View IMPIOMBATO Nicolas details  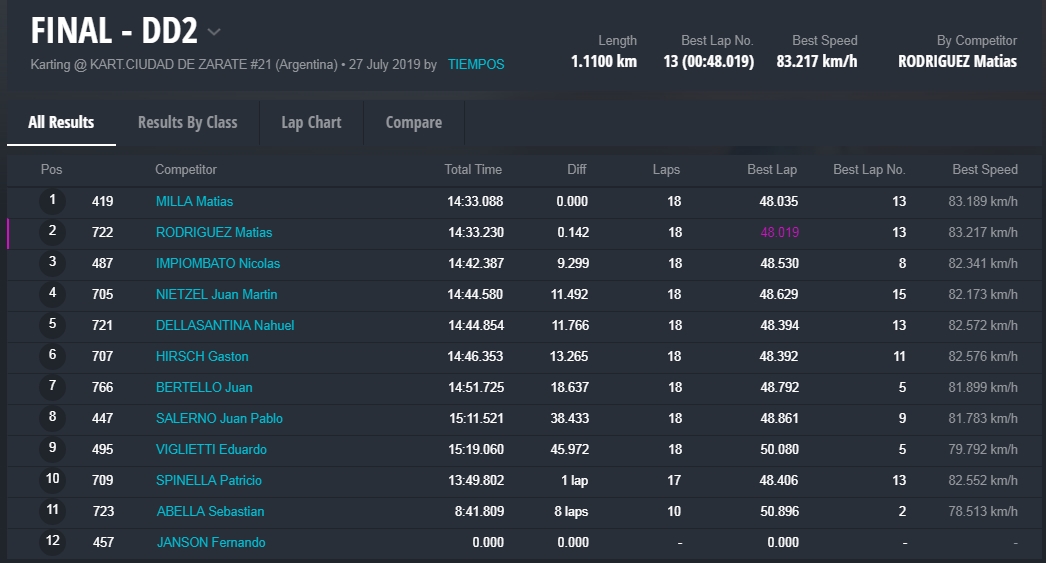pyautogui.click(x=217, y=263)
